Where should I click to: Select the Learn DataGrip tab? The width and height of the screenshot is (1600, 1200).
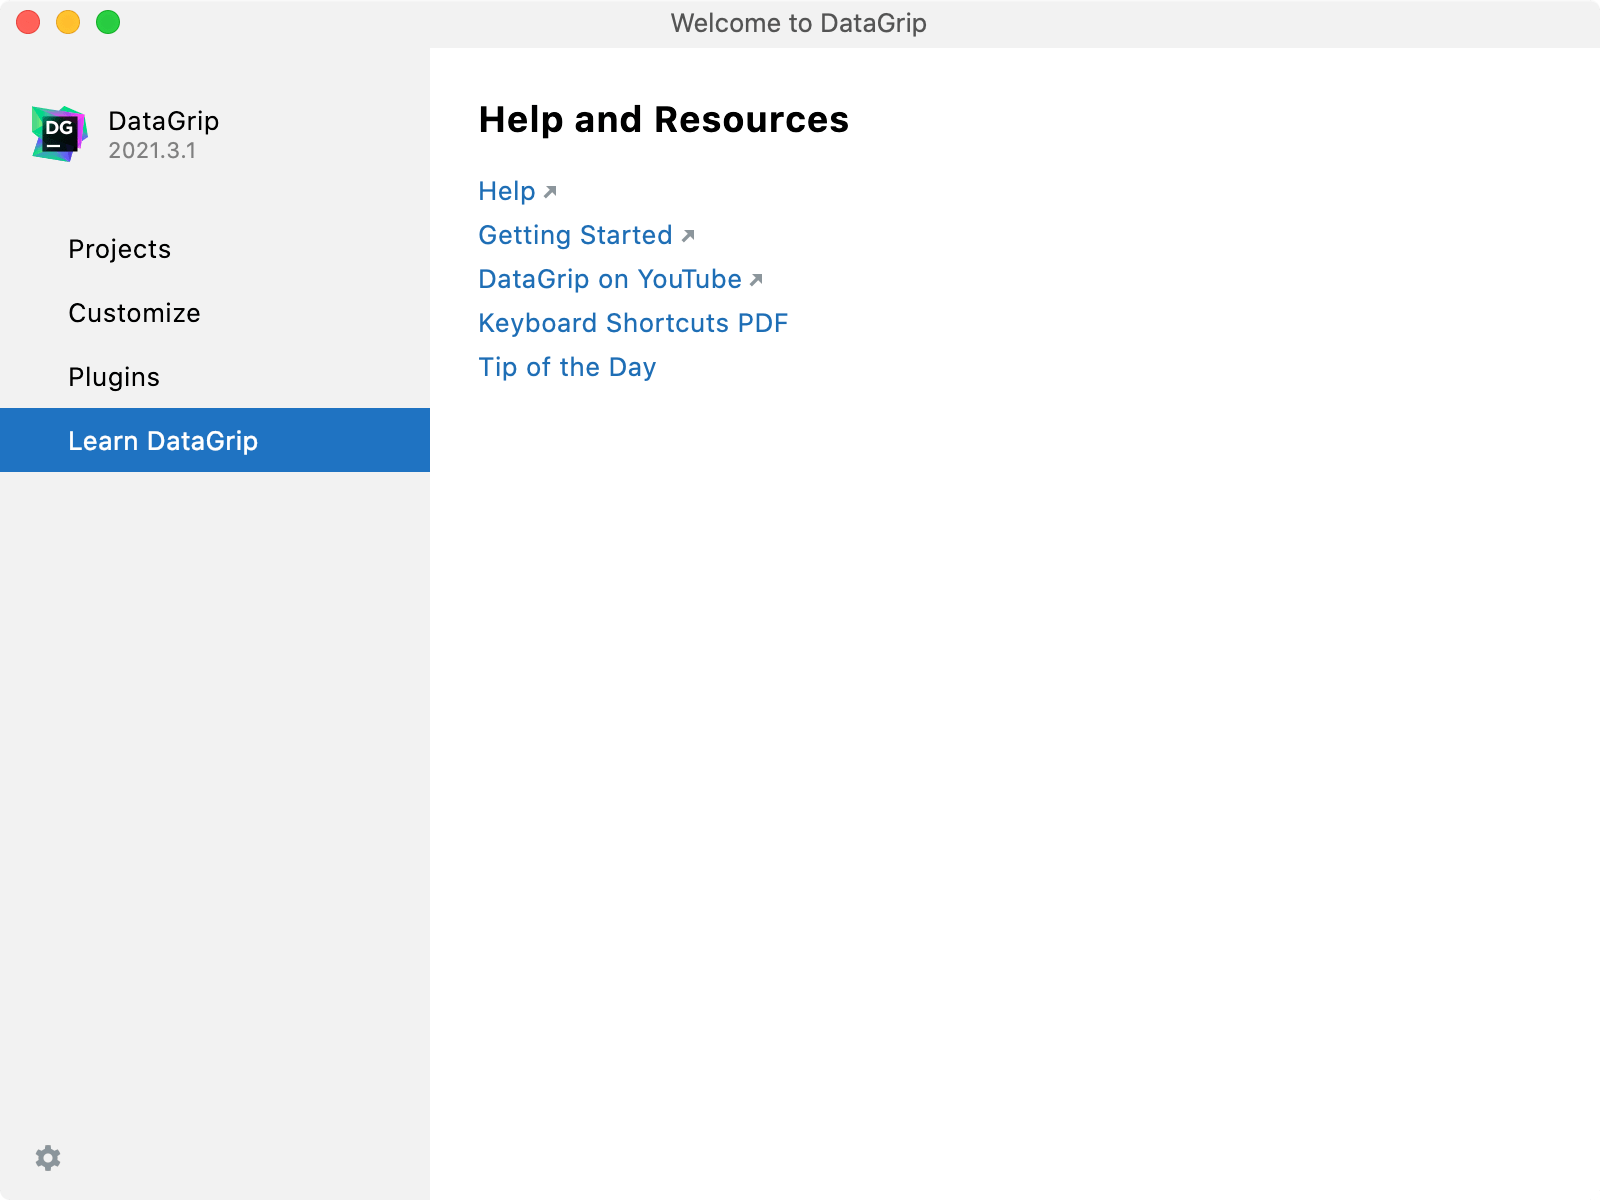[x=215, y=440]
